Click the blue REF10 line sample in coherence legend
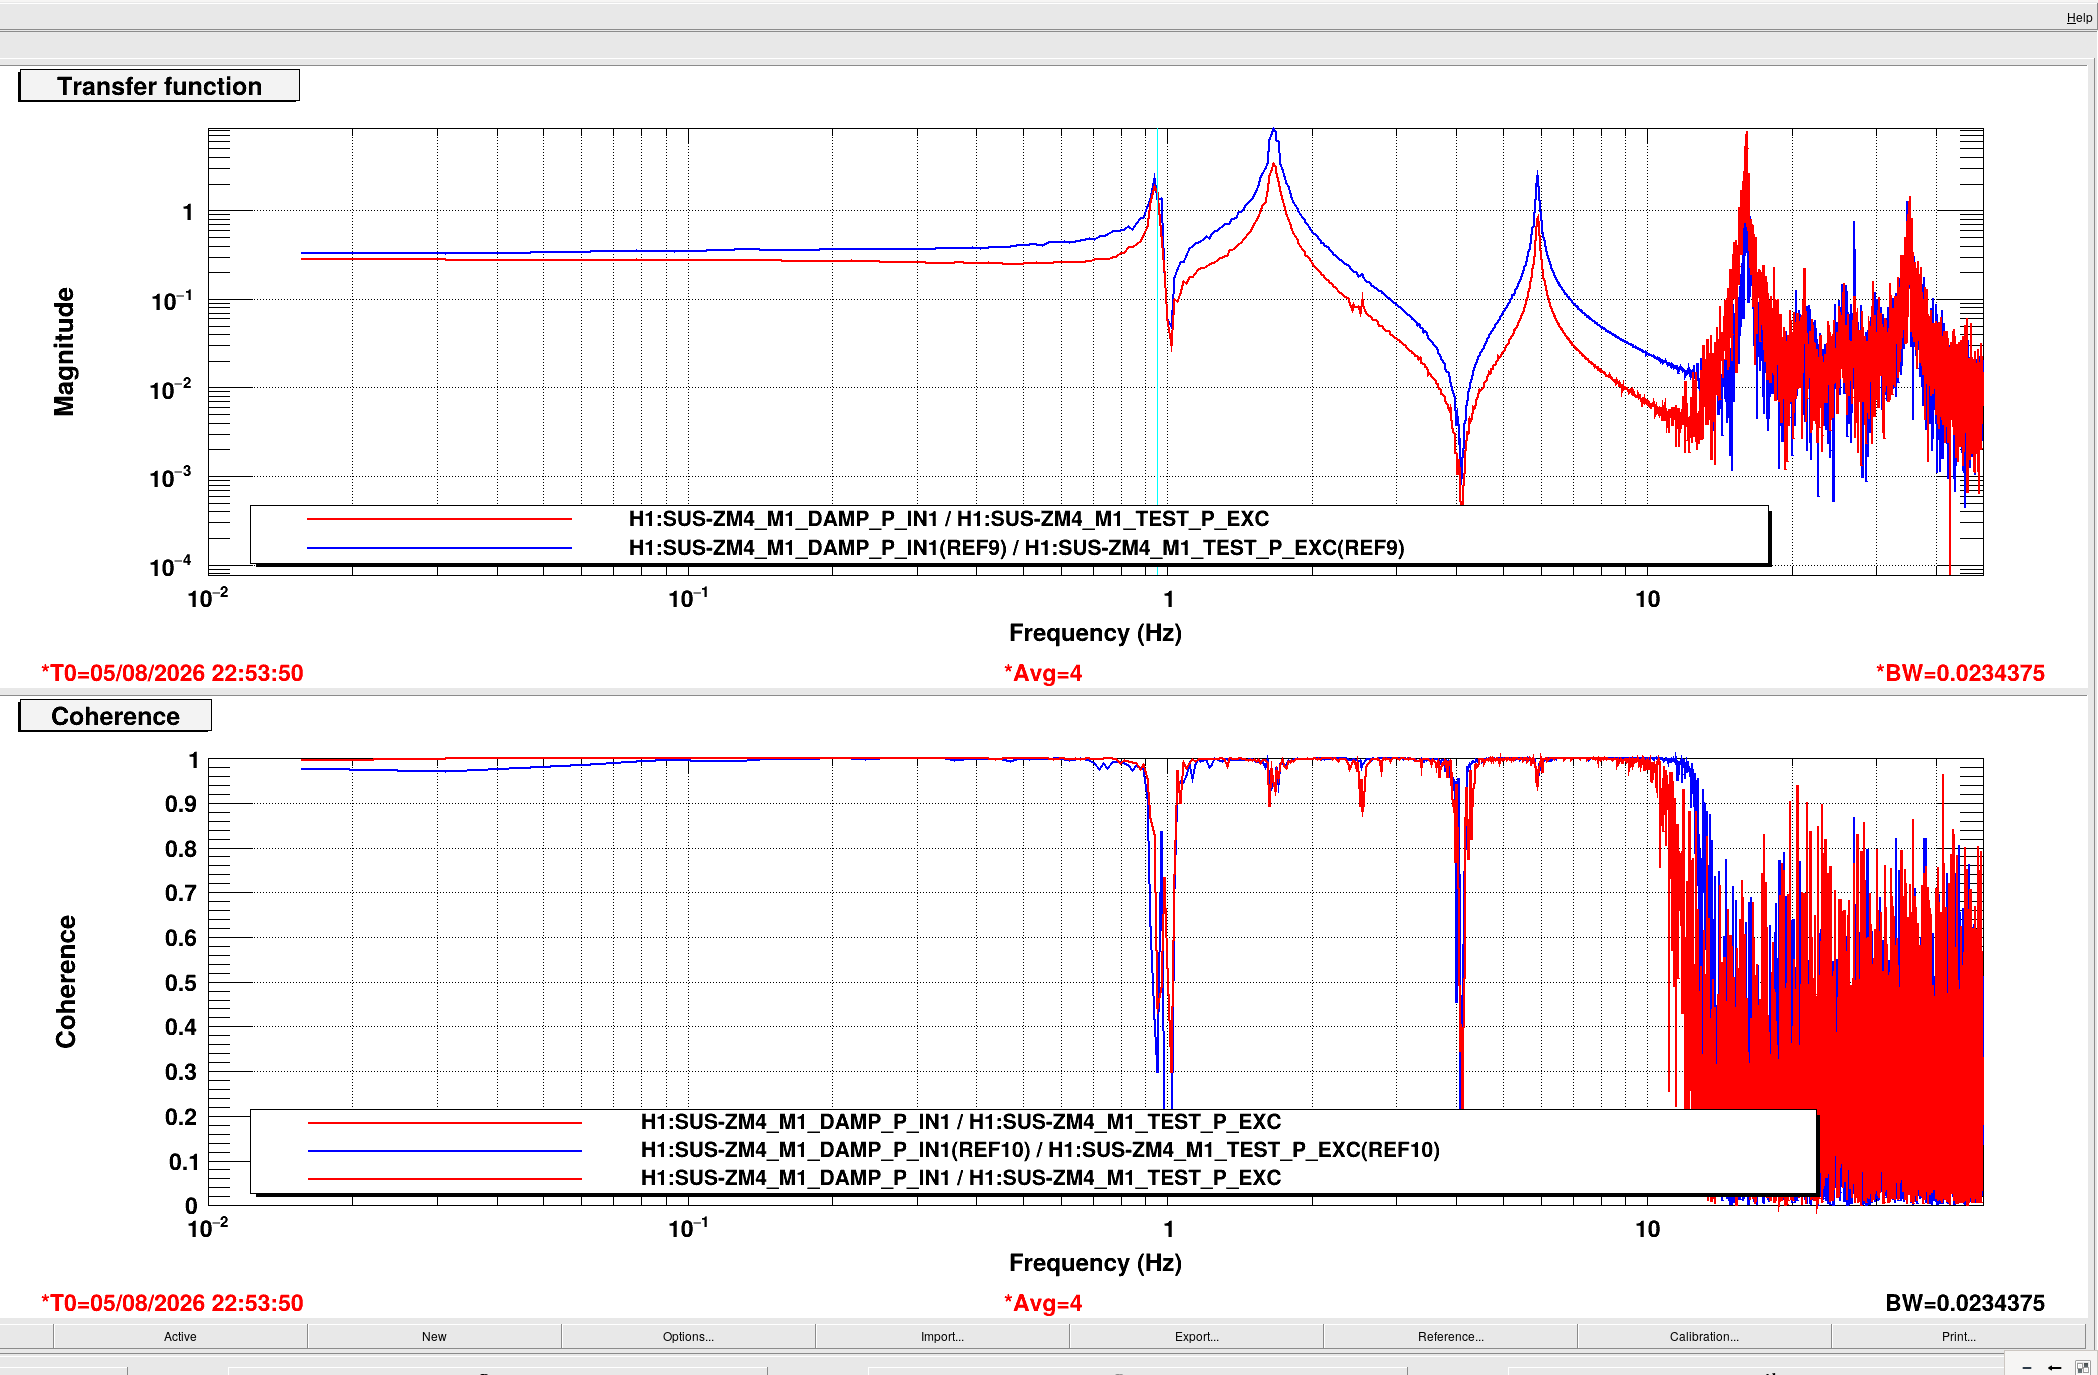This screenshot has width=2098, height=1375. pos(445,1150)
